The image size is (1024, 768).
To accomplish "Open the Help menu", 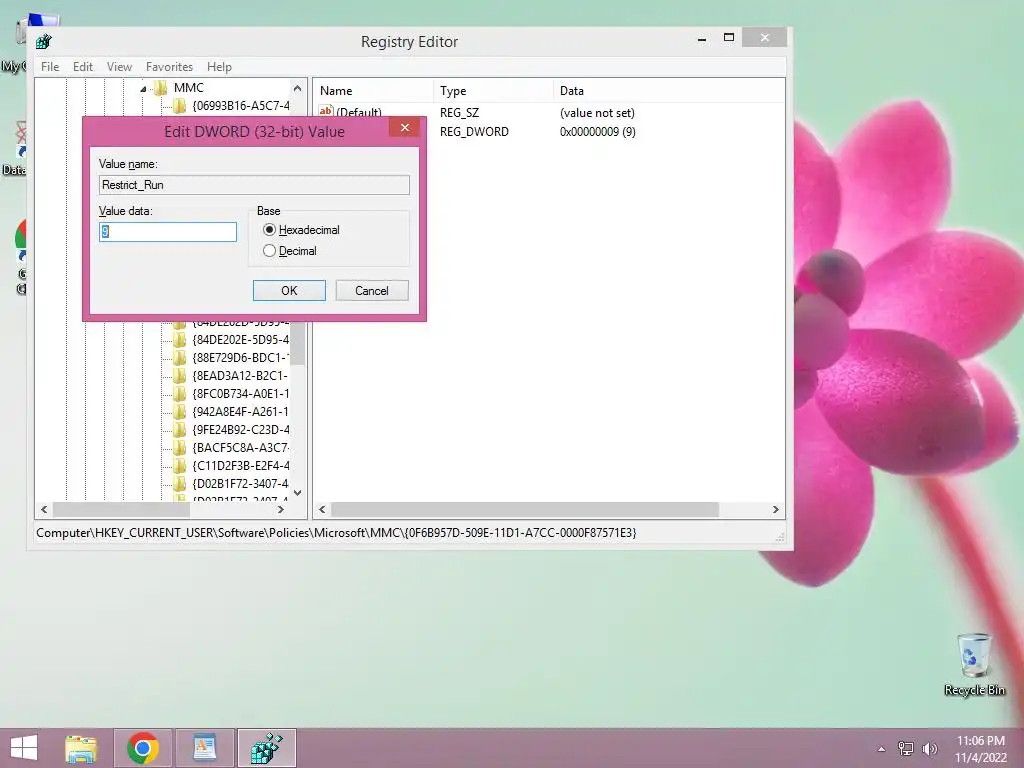I will (219, 67).
